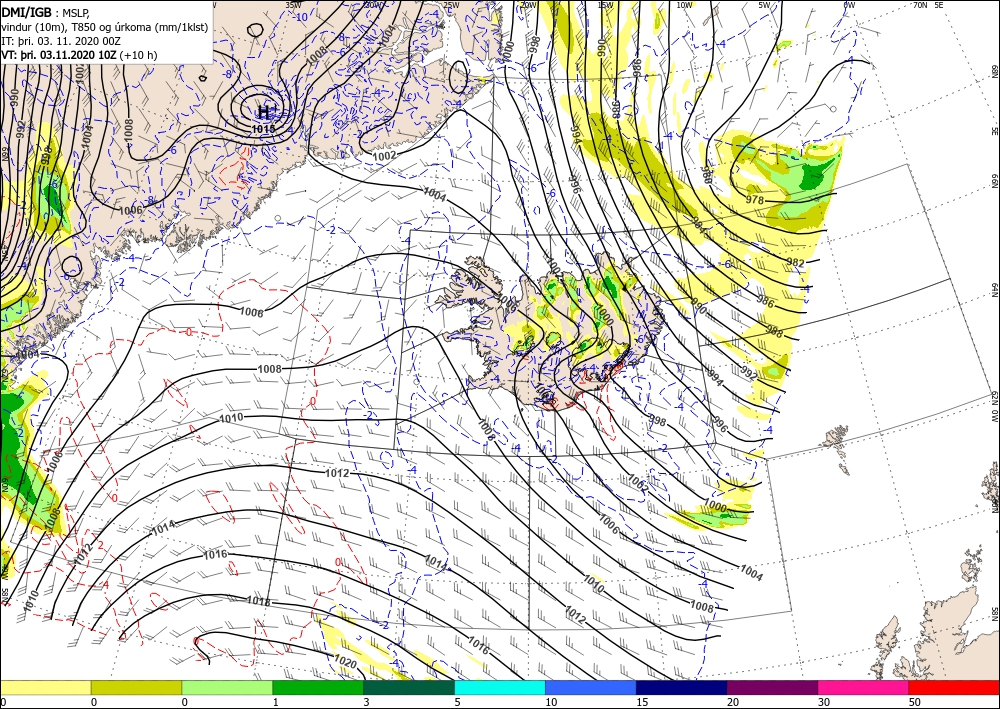
Task: Click the '1015' pressure value below the H
Action: (x=263, y=129)
